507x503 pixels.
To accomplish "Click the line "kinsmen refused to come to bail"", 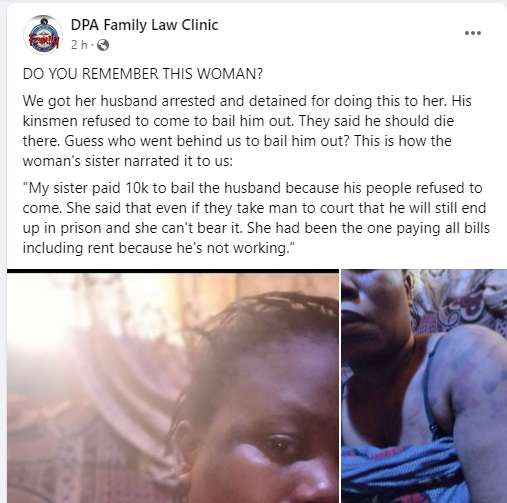I will click(x=238, y=121).
